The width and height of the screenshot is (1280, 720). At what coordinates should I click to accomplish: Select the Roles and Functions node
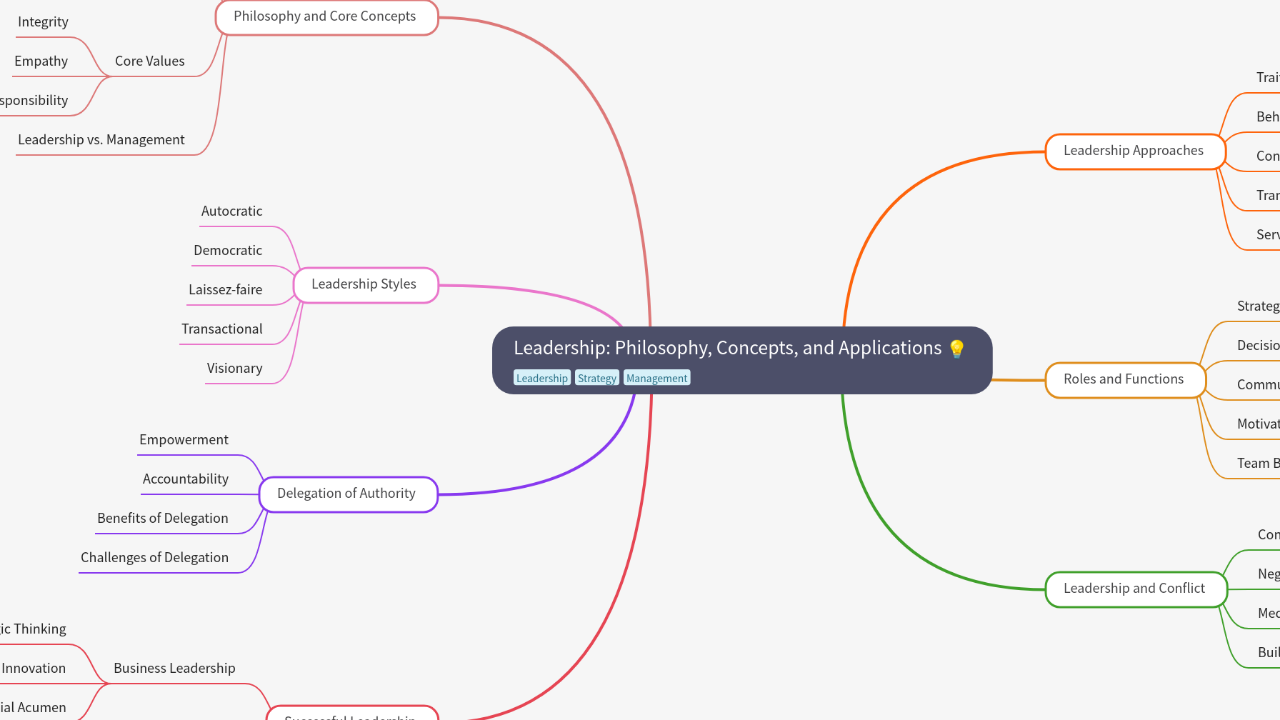tap(1125, 380)
